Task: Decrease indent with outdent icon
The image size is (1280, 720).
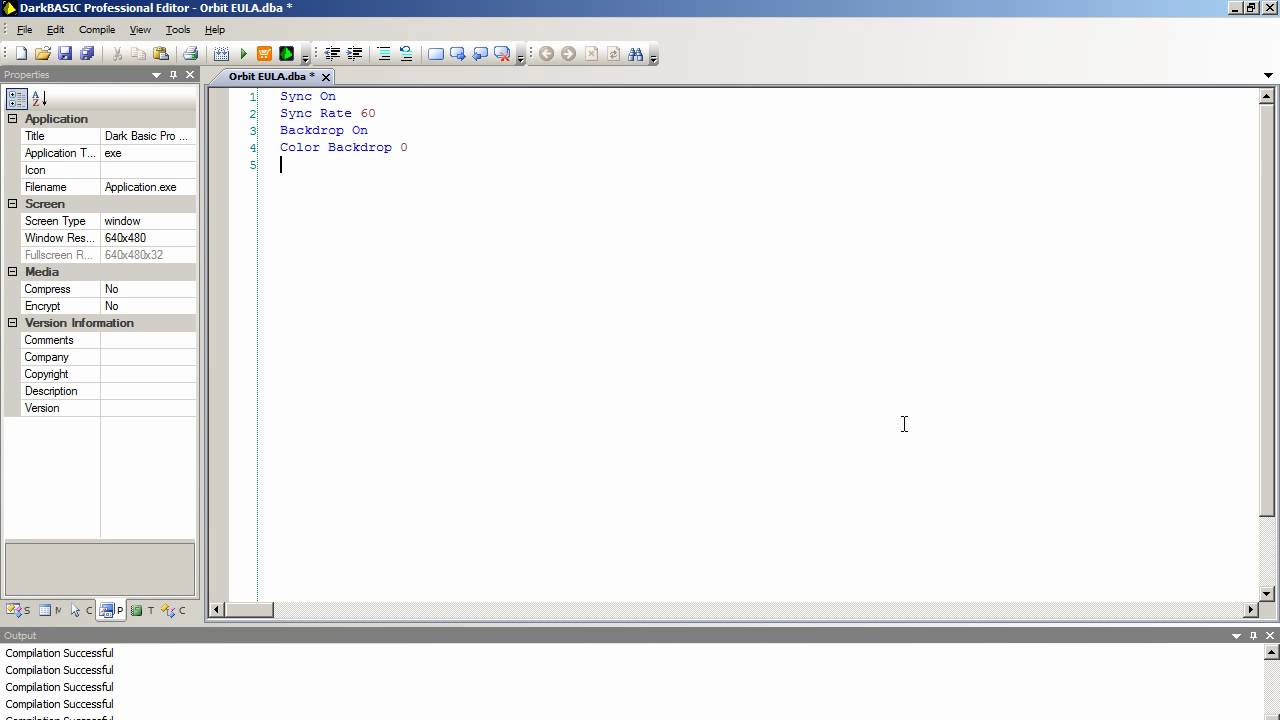Action: (333, 54)
